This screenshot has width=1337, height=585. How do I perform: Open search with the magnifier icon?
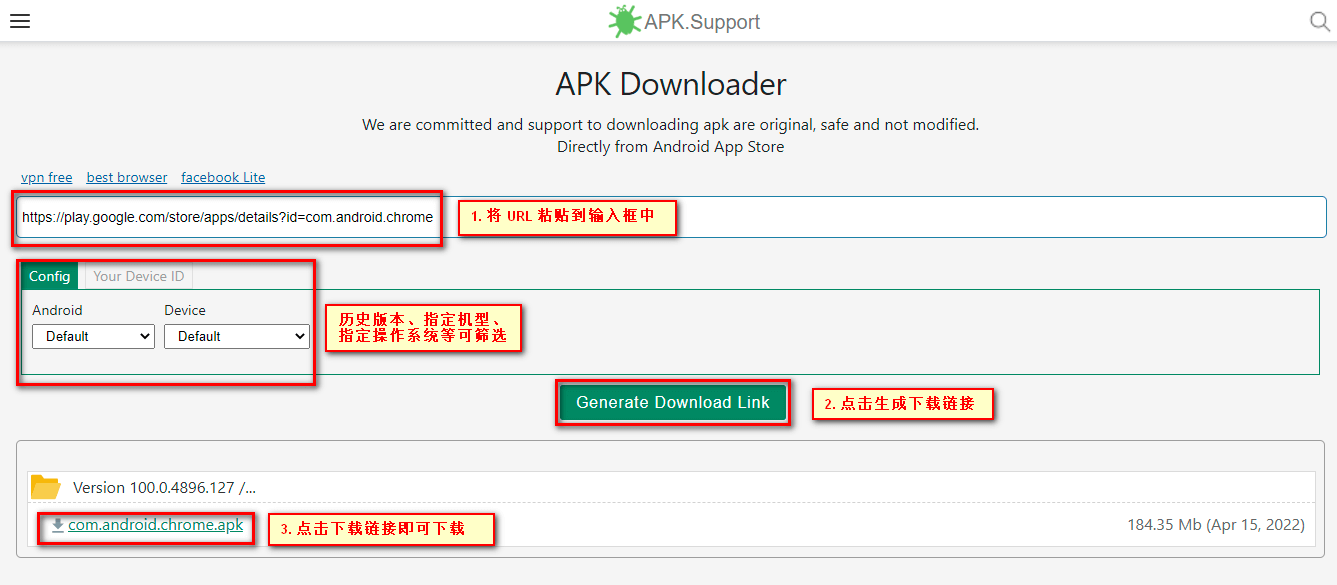click(x=1320, y=21)
